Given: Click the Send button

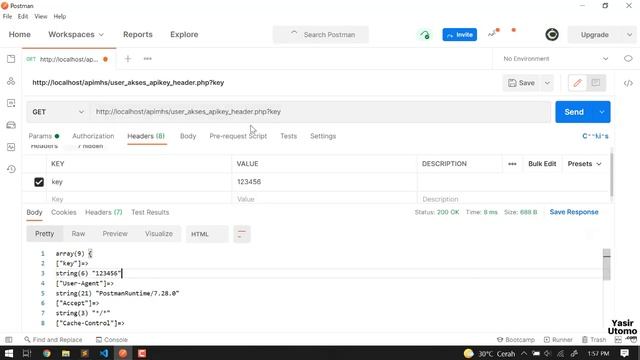Looking at the screenshot, I should click(574, 112).
